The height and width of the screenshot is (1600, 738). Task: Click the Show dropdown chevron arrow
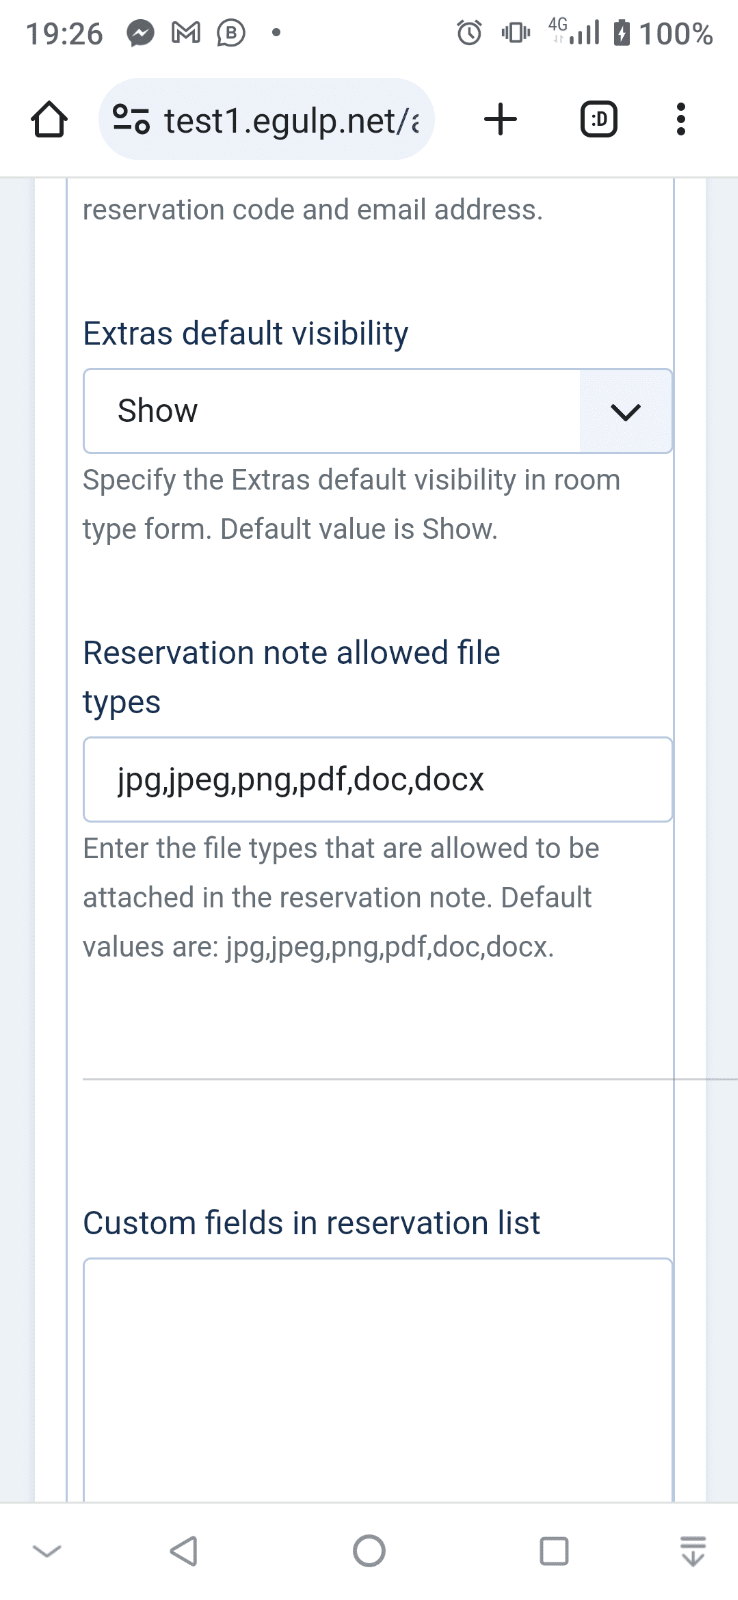coord(625,411)
